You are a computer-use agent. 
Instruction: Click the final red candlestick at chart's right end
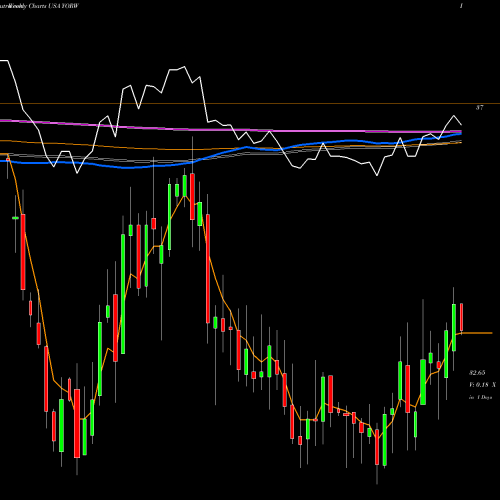pos(462,317)
